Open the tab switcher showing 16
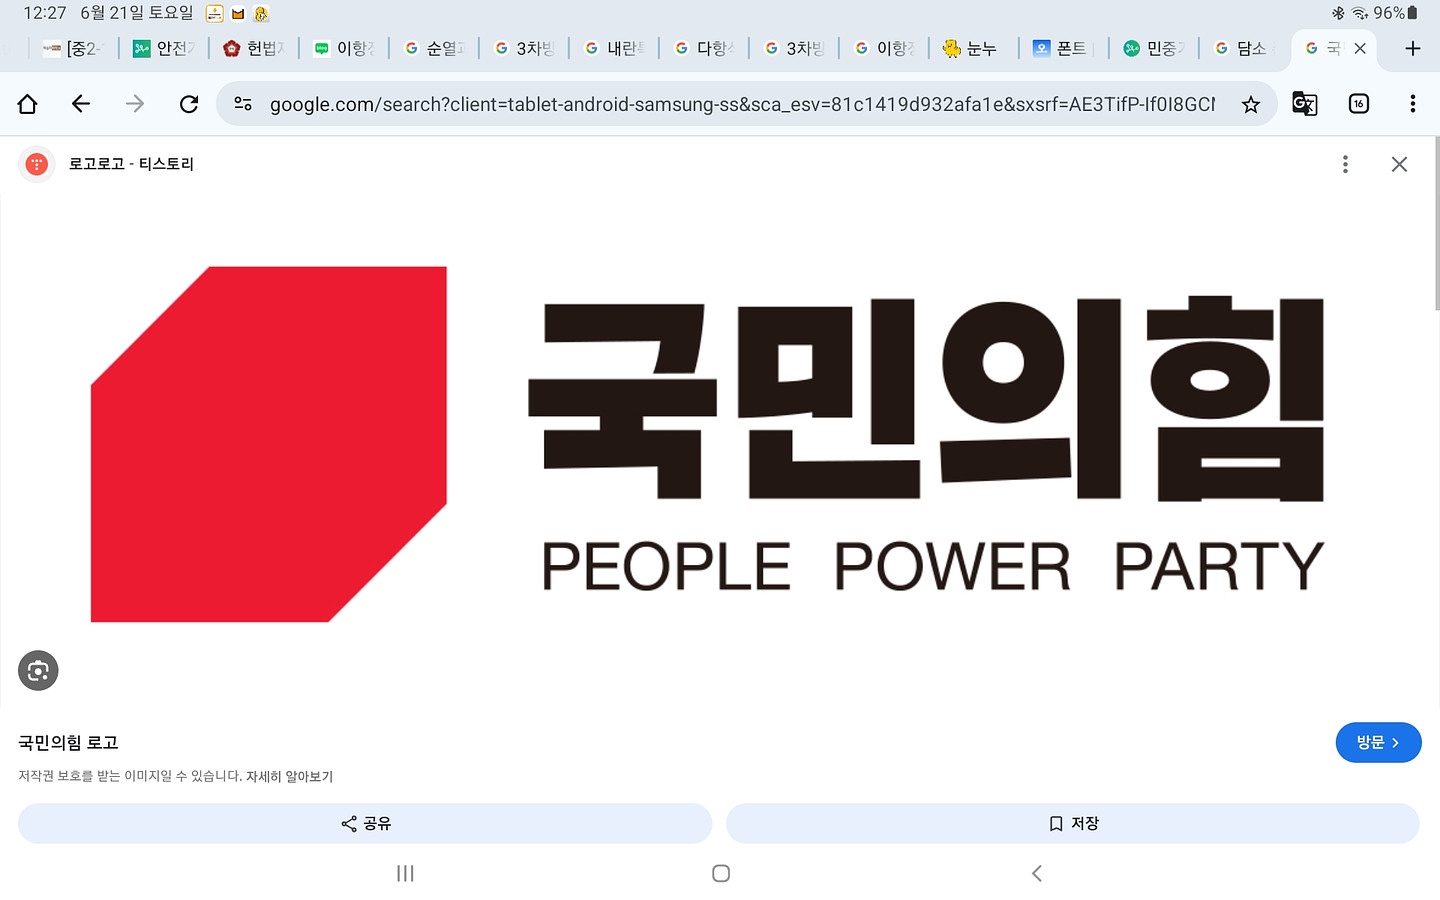Image resolution: width=1440 pixels, height=900 pixels. (1358, 104)
